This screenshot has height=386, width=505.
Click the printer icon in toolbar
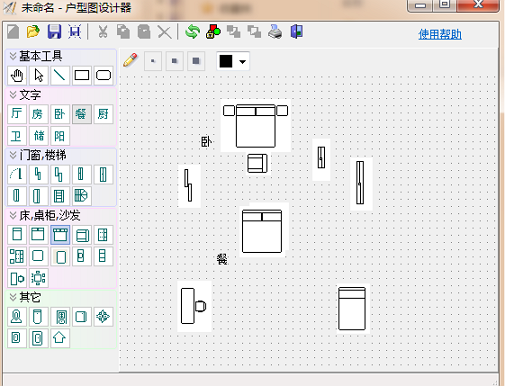coord(275,32)
